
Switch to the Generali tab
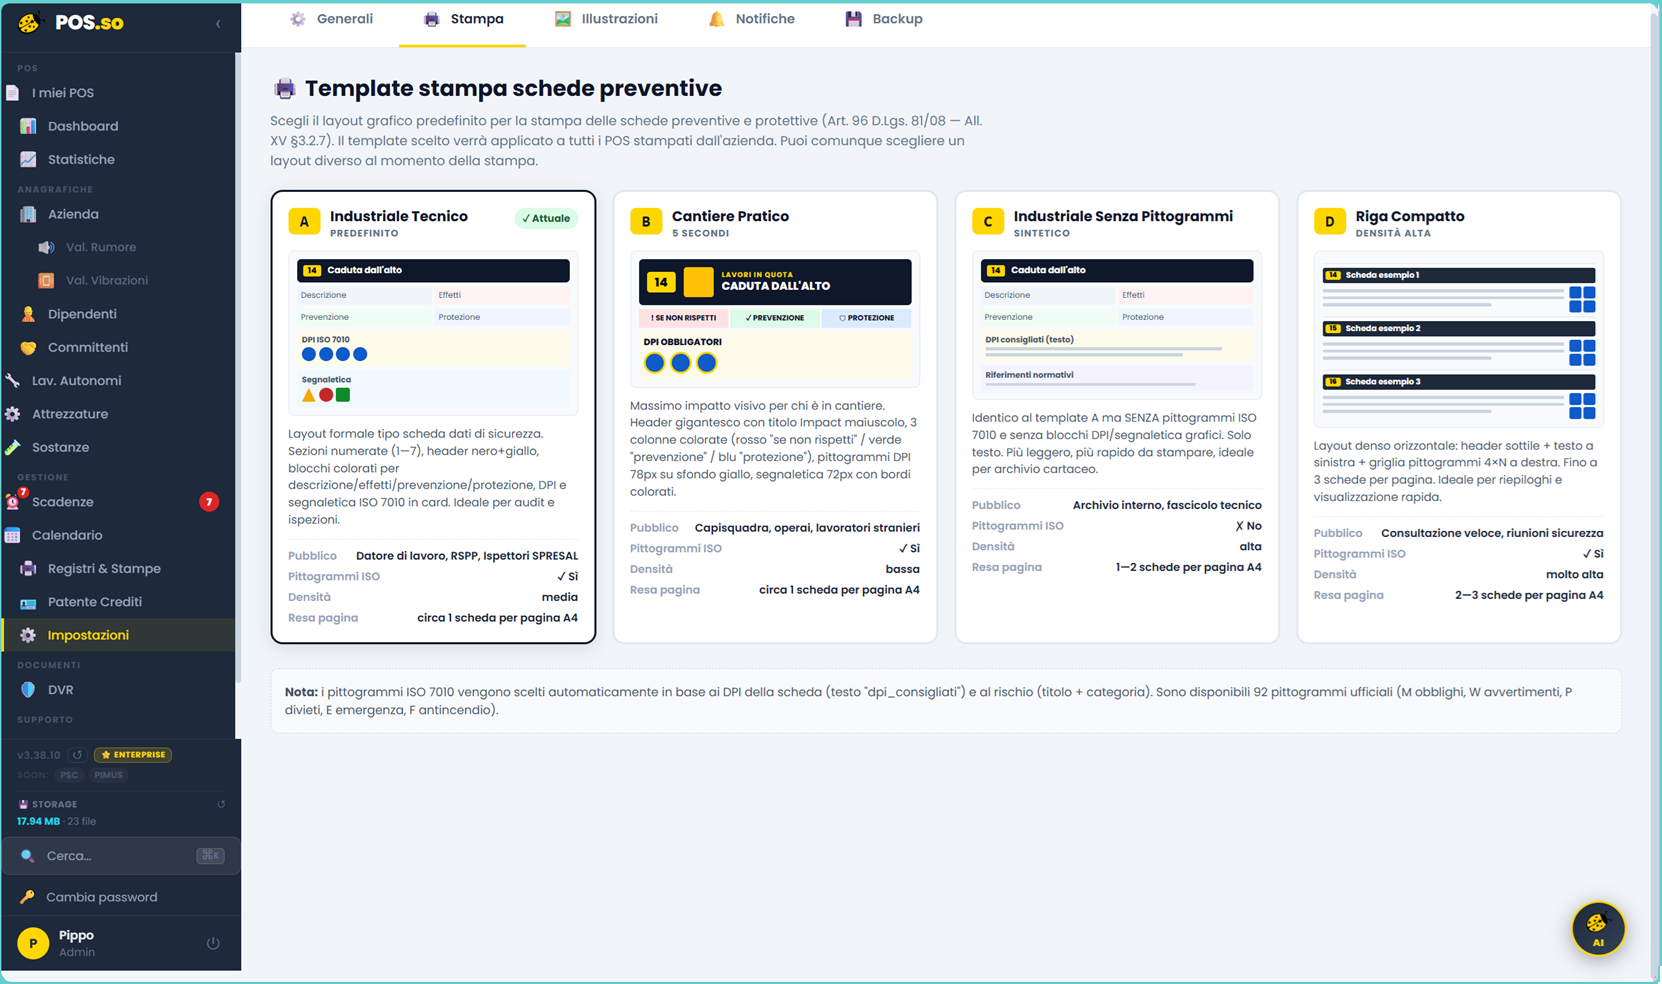click(331, 19)
